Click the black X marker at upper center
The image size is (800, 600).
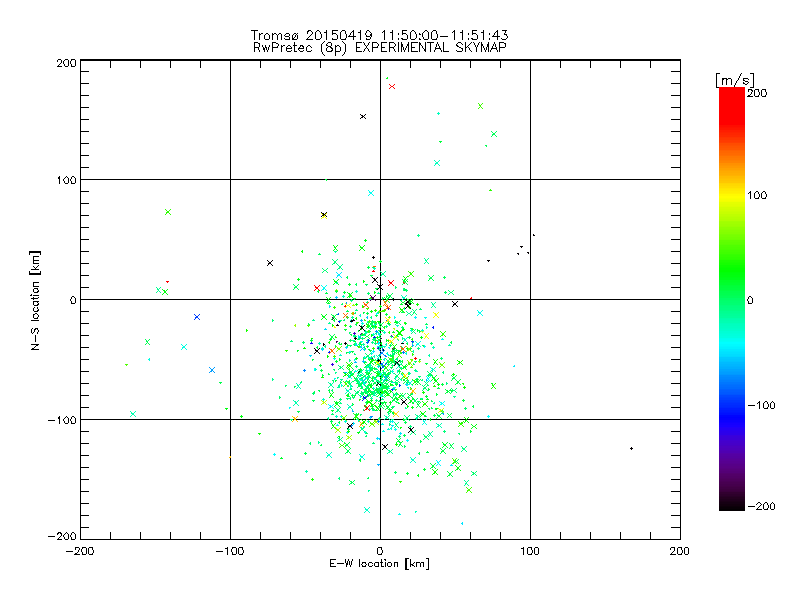coord(363,116)
